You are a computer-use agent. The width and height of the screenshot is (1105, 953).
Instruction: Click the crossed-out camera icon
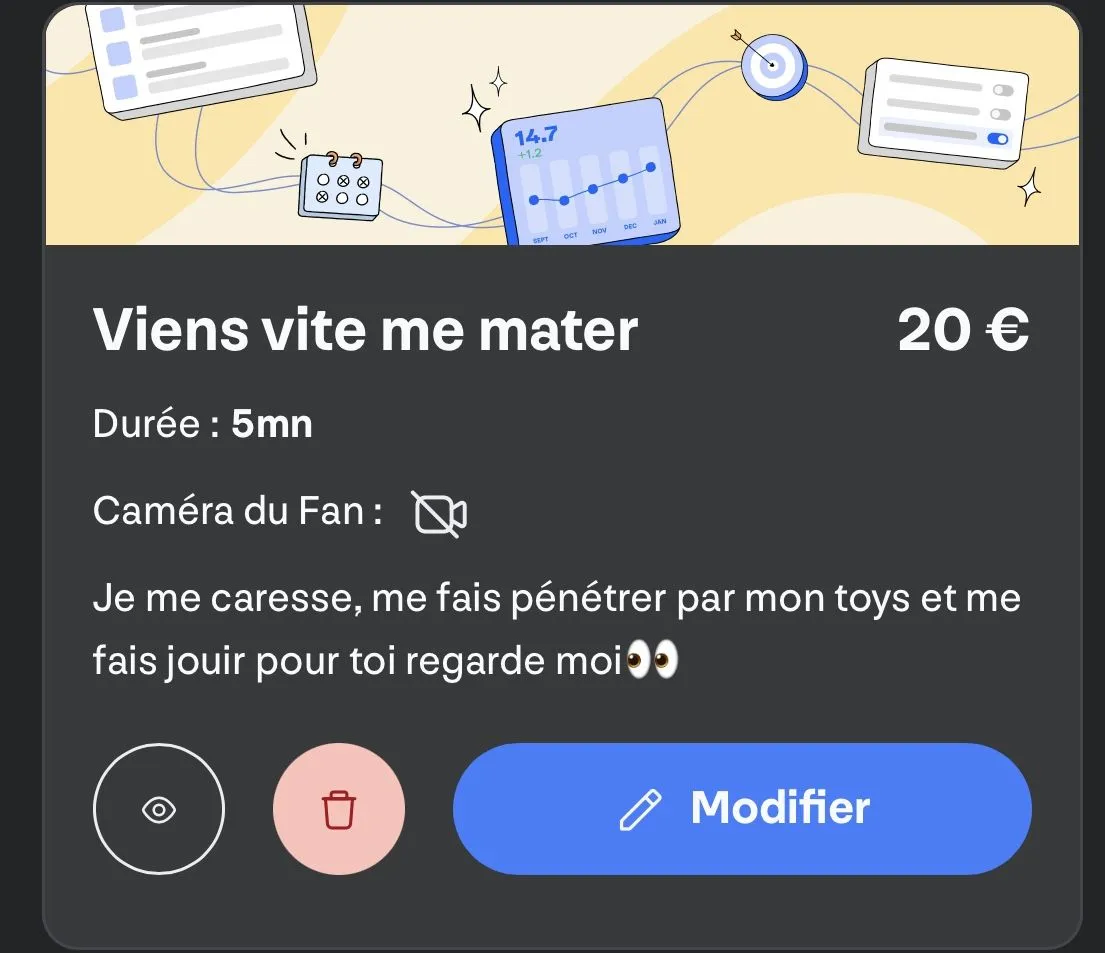439,514
